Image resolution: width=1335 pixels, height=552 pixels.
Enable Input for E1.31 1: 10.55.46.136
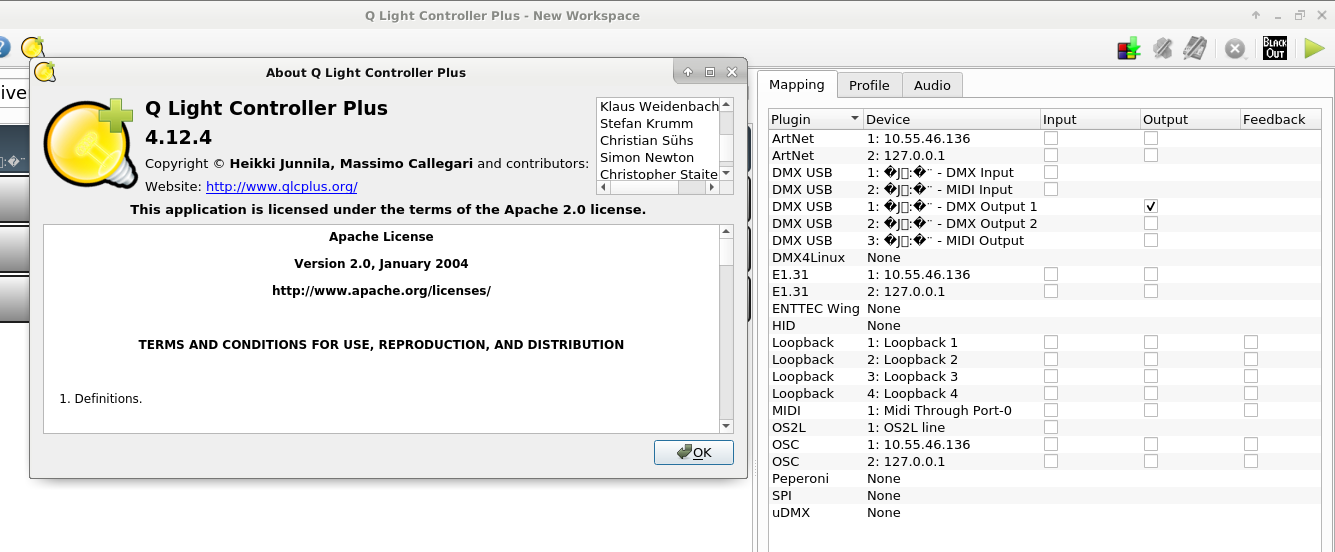[x=1051, y=274]
